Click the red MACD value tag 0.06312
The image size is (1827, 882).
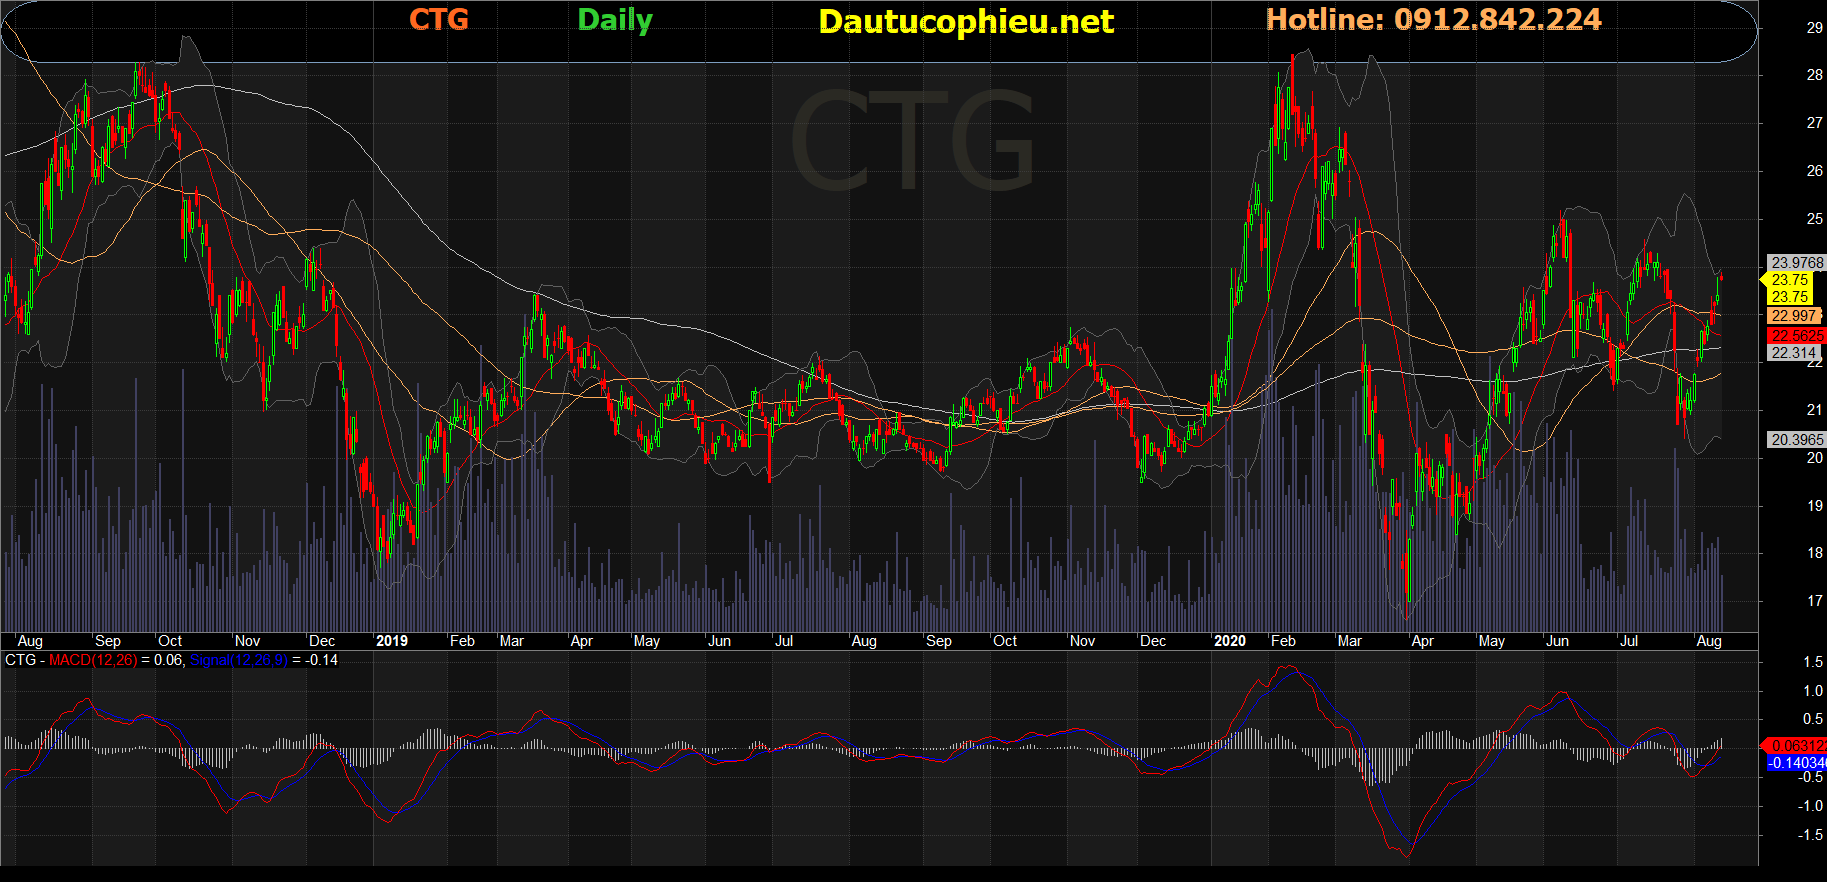click(1797, 746)
